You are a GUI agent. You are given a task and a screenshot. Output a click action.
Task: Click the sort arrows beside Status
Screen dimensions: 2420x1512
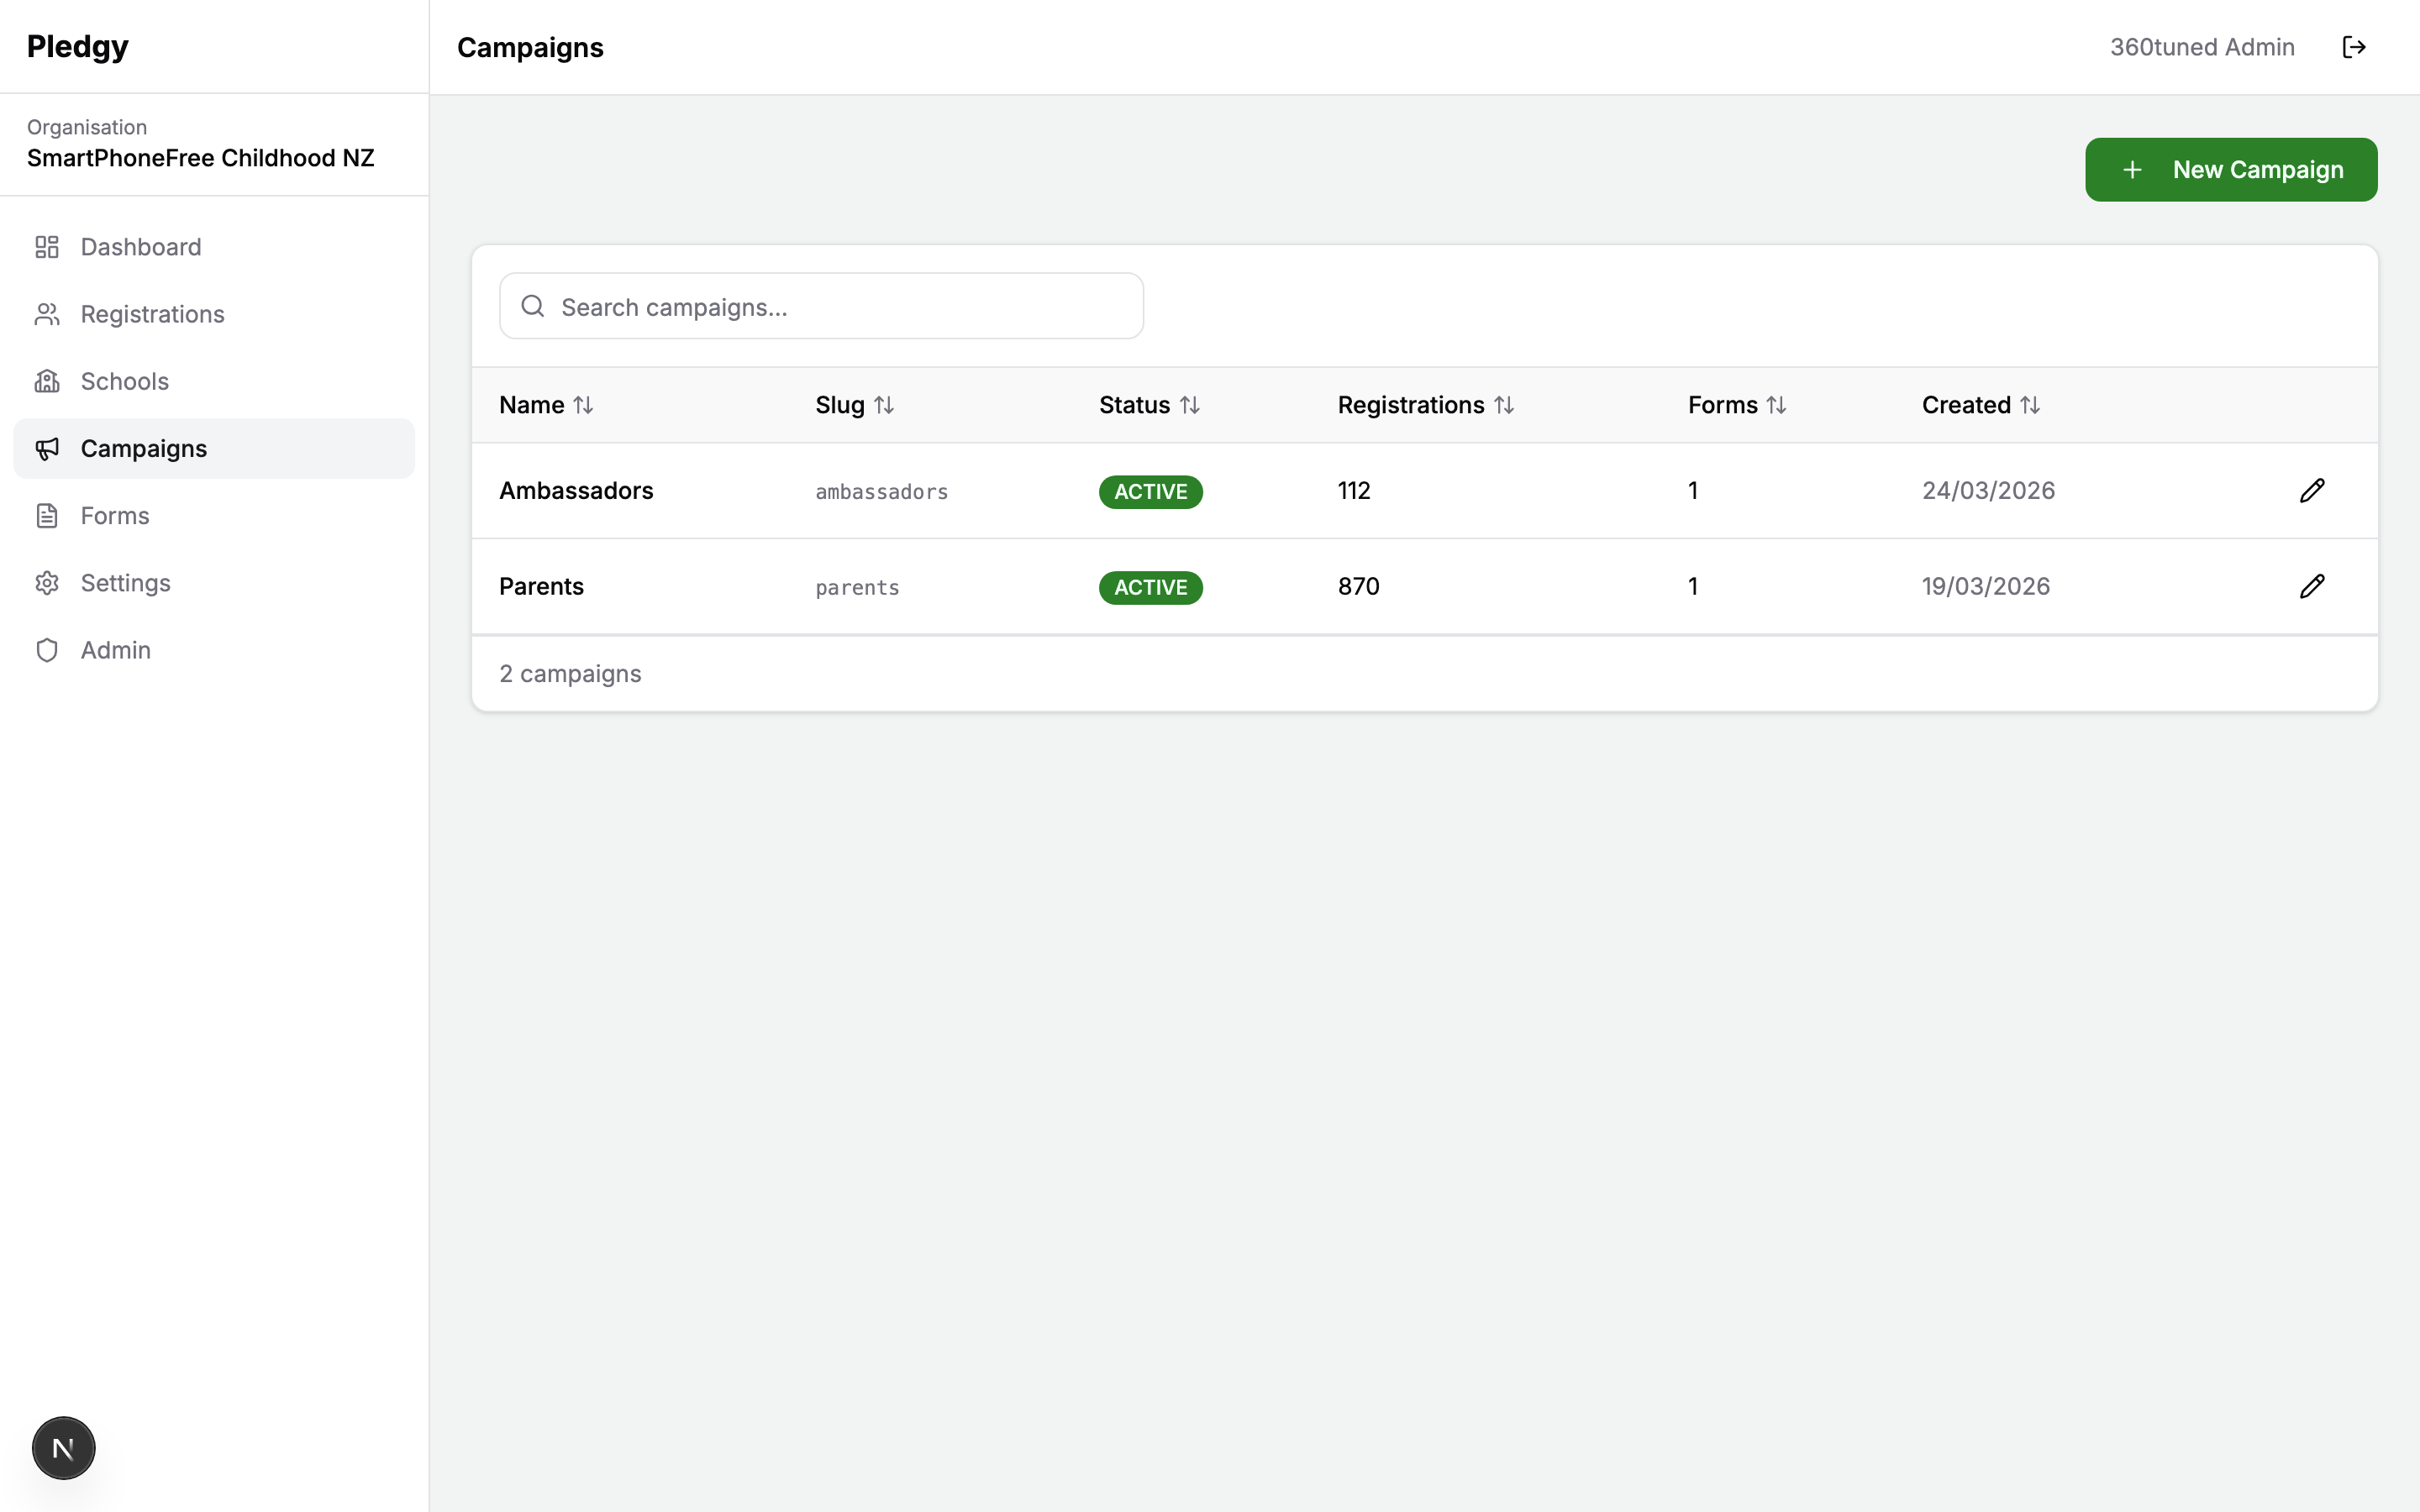(1189, 405)
